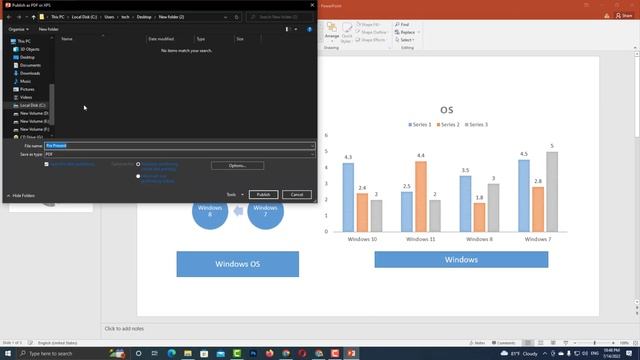This screenshot has height=360, width=640.
Task: Select Downloads in navigation tree
Action: tap(27, 73)
